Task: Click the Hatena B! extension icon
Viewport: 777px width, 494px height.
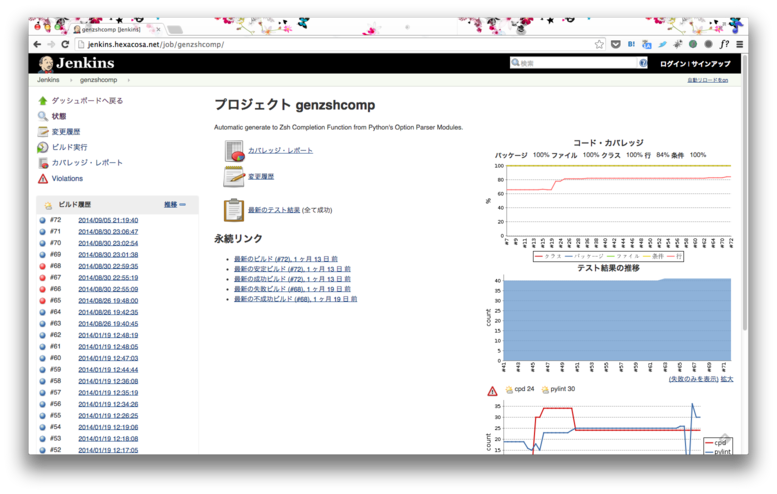Action: coord(631,45)
